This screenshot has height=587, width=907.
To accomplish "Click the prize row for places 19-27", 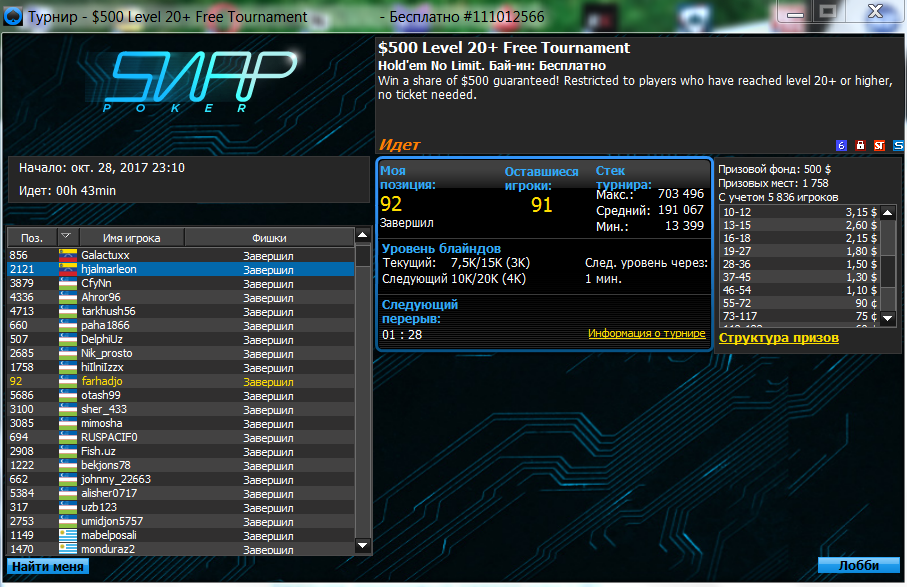I will tap(800, 252).
